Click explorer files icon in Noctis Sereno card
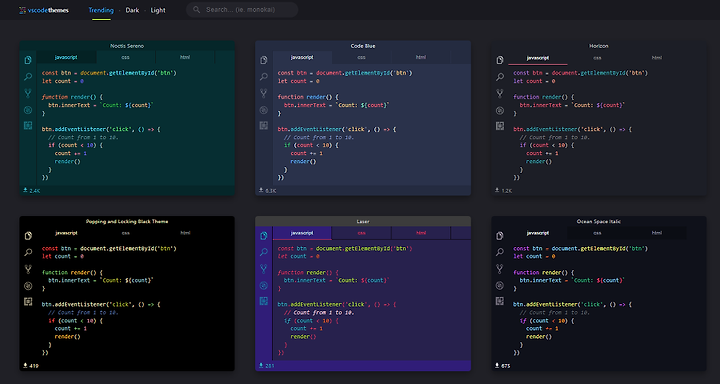The image size is (720, 384). pos(28,60)
